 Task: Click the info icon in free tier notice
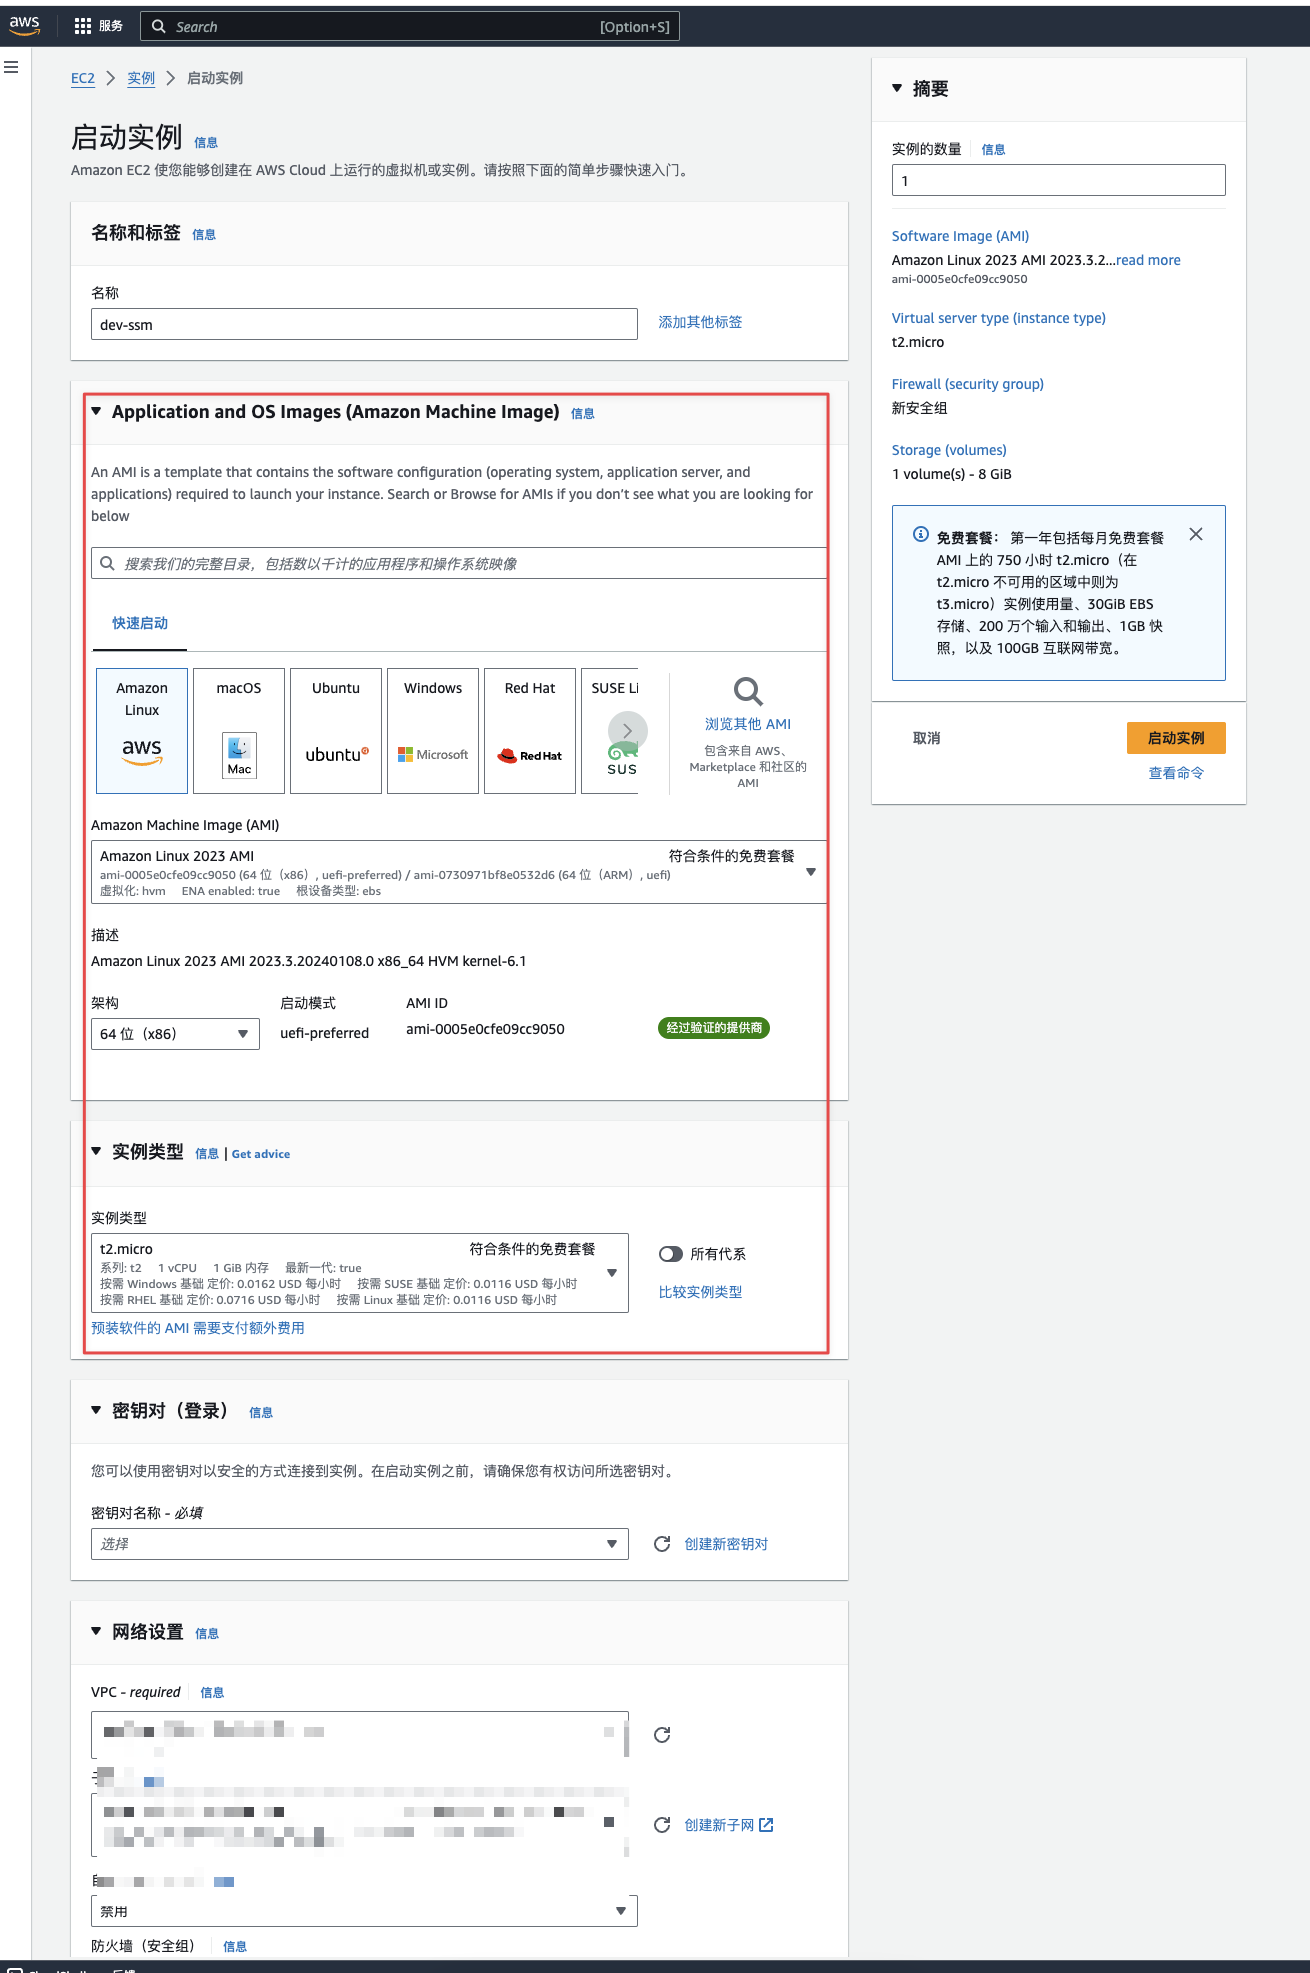pos(921,534)
